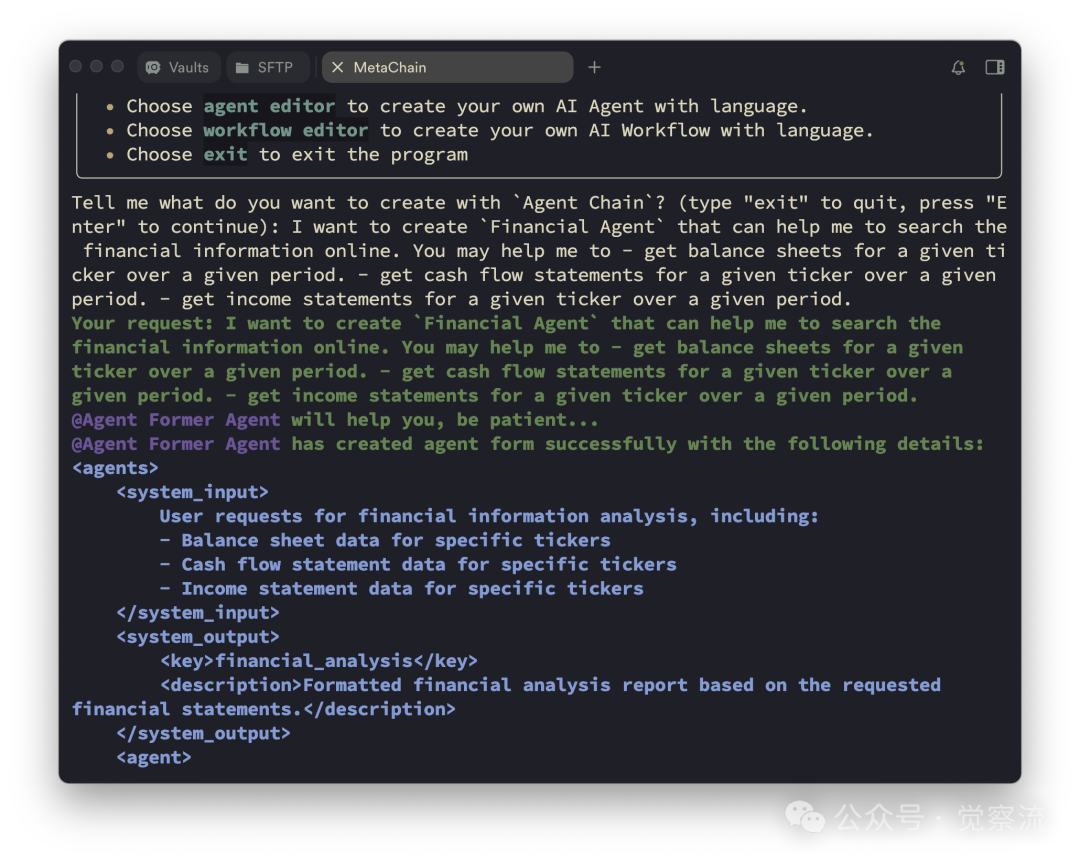
Task: Click the minimize window button
Action: click(x=97, y=66)
